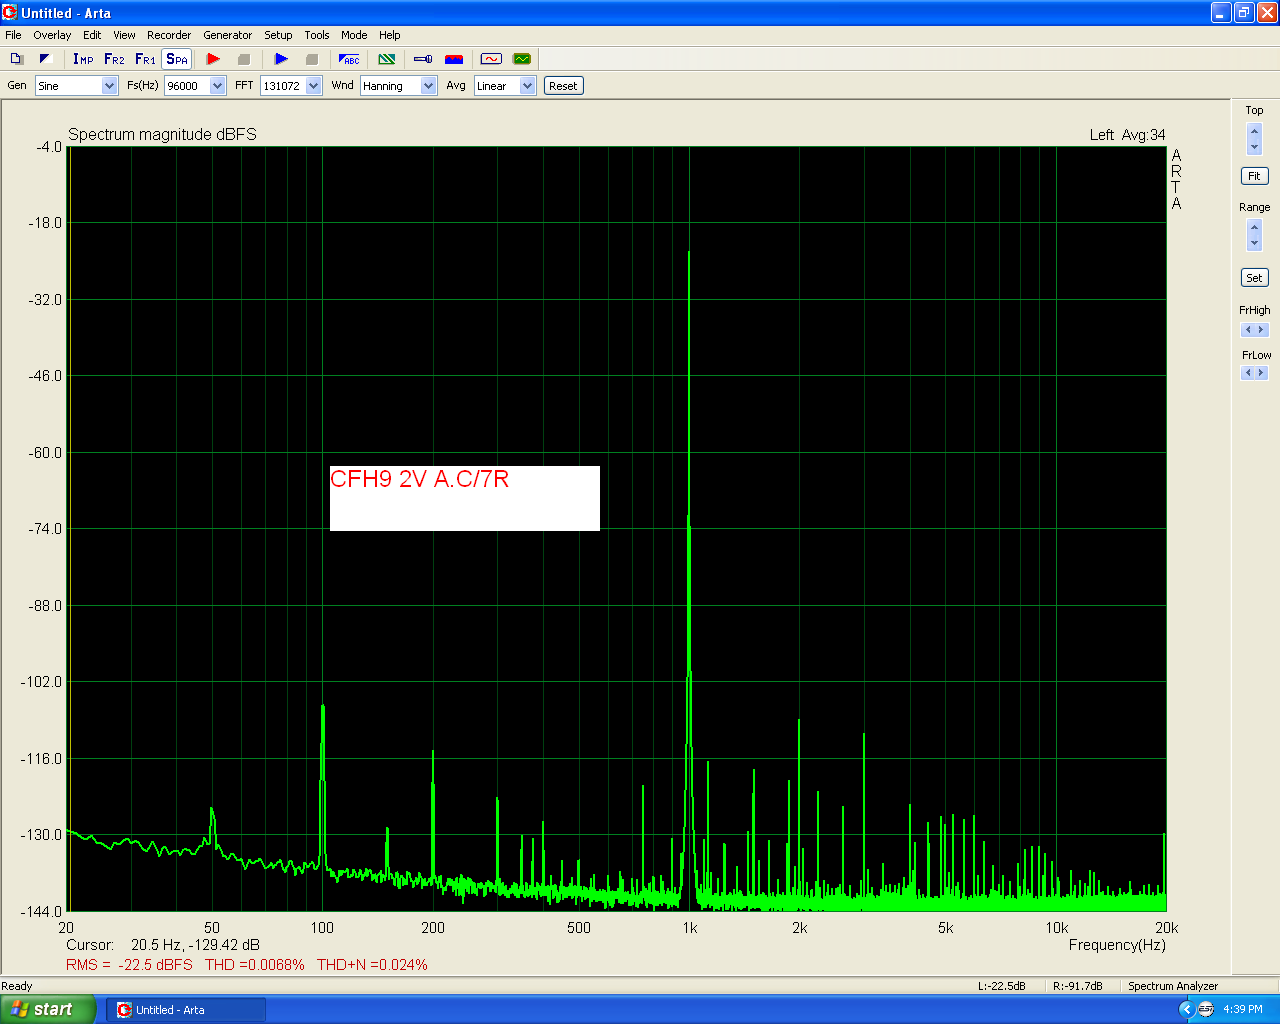This screenshot has height=1024, width=1280.
Task: Click the New file icon
Action: click(x=16, y=59)
